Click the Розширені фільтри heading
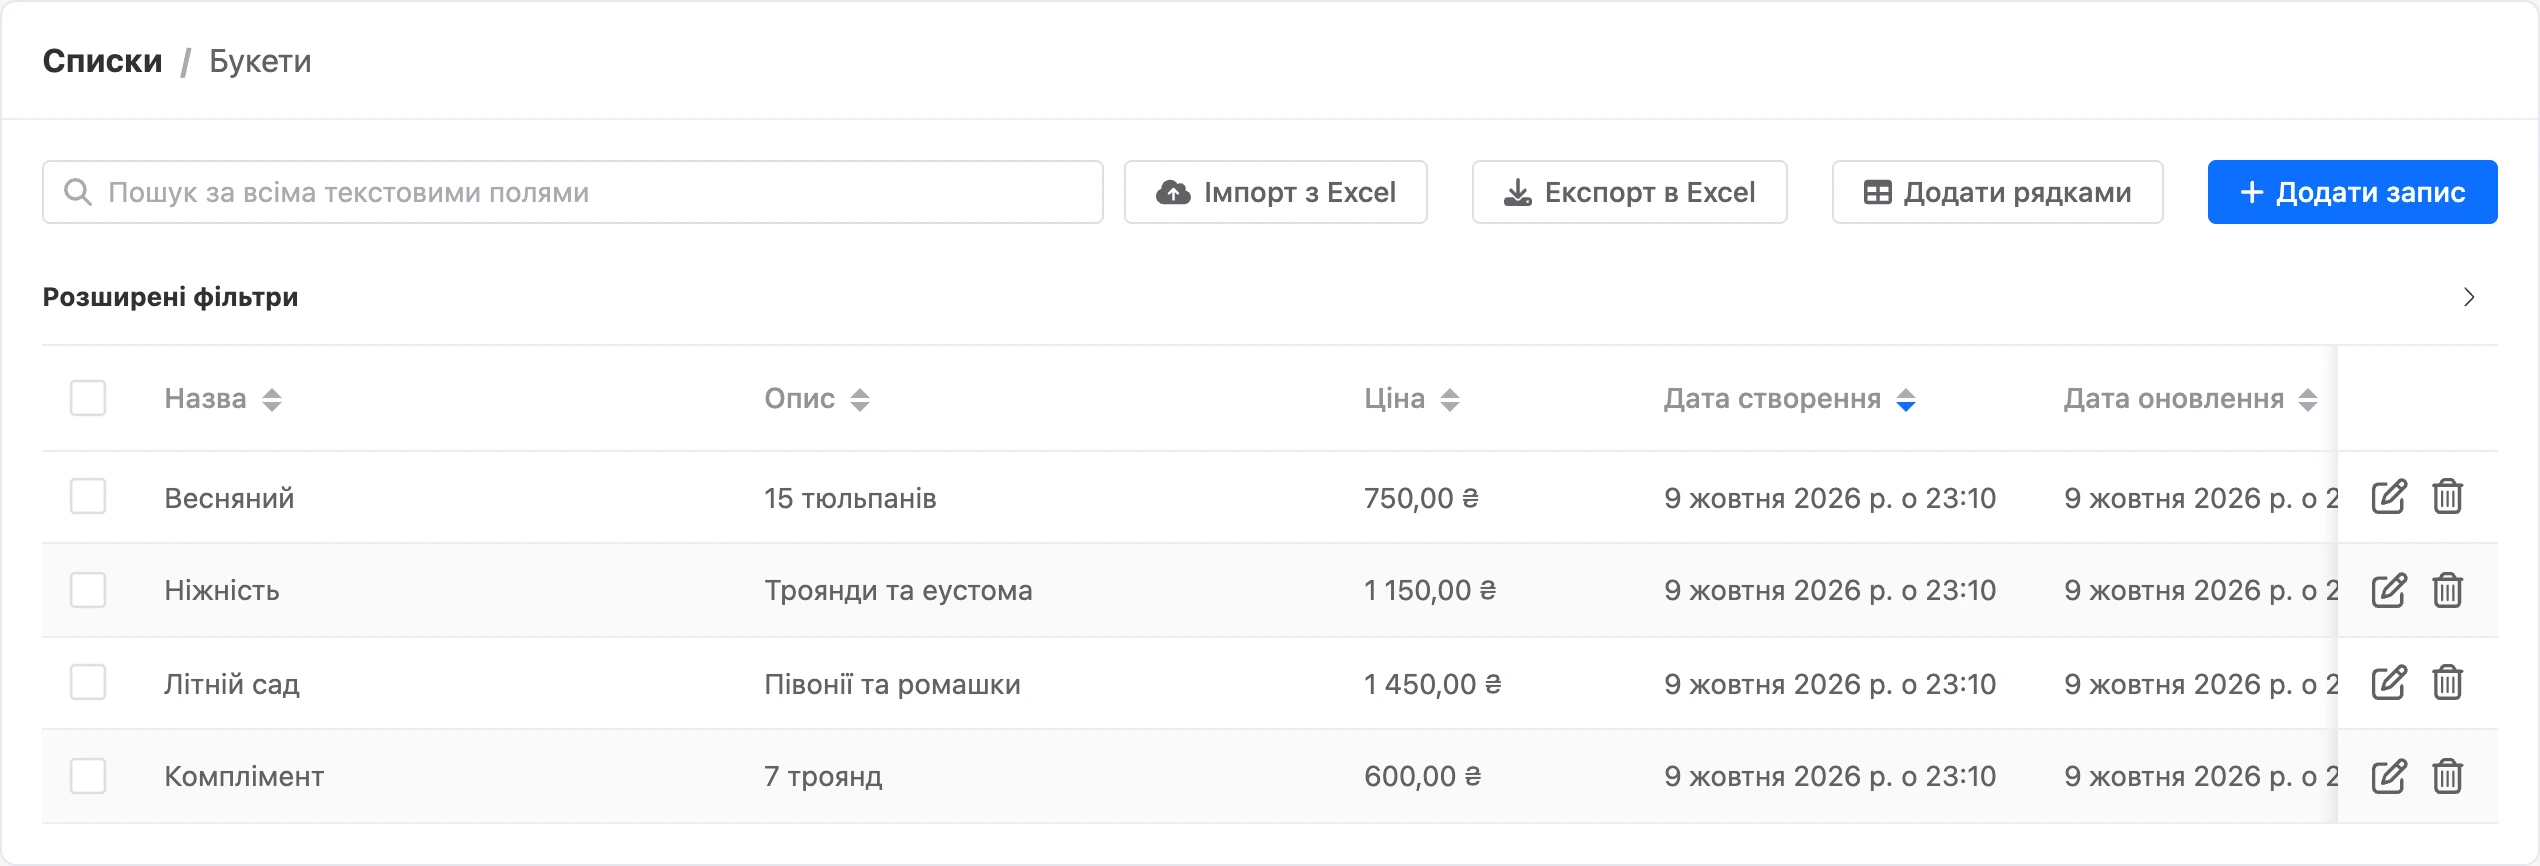Screen dimensions: 2540x866 pos(170,297)
